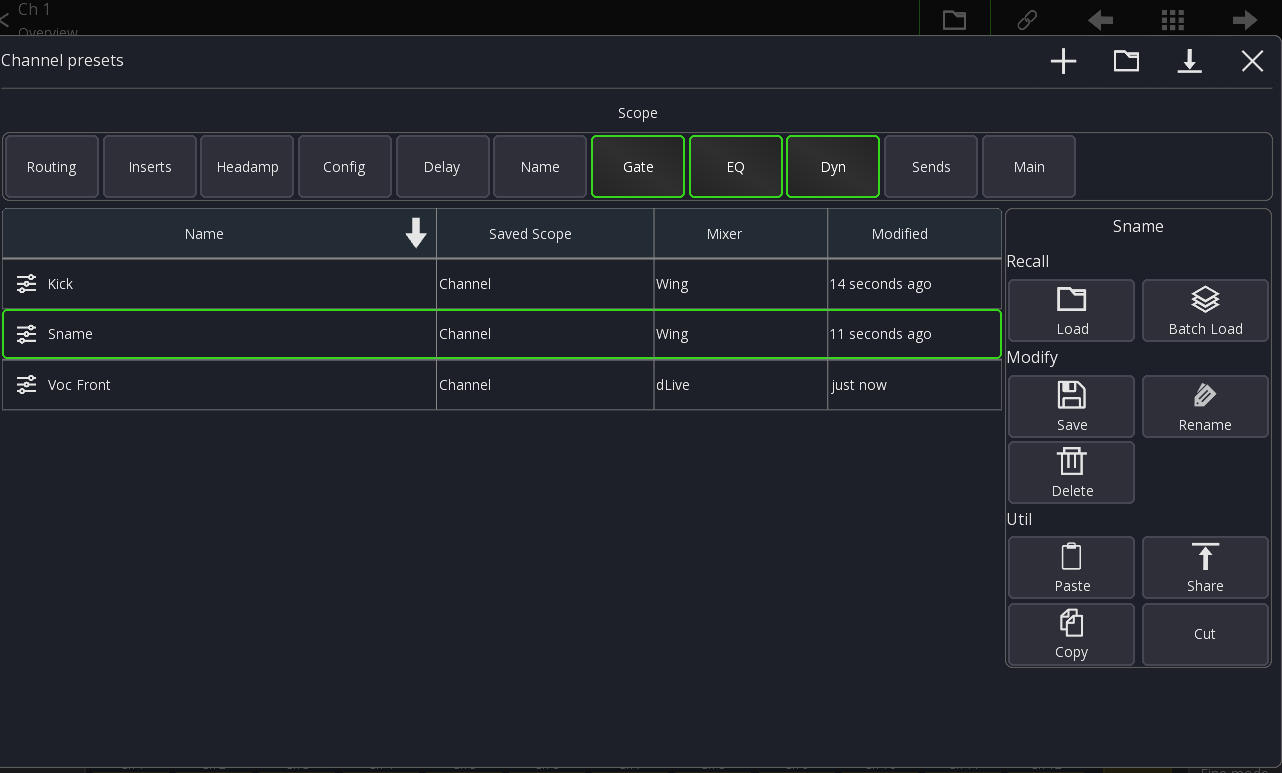Disable the Gate scope toggle

pos(638,167)
